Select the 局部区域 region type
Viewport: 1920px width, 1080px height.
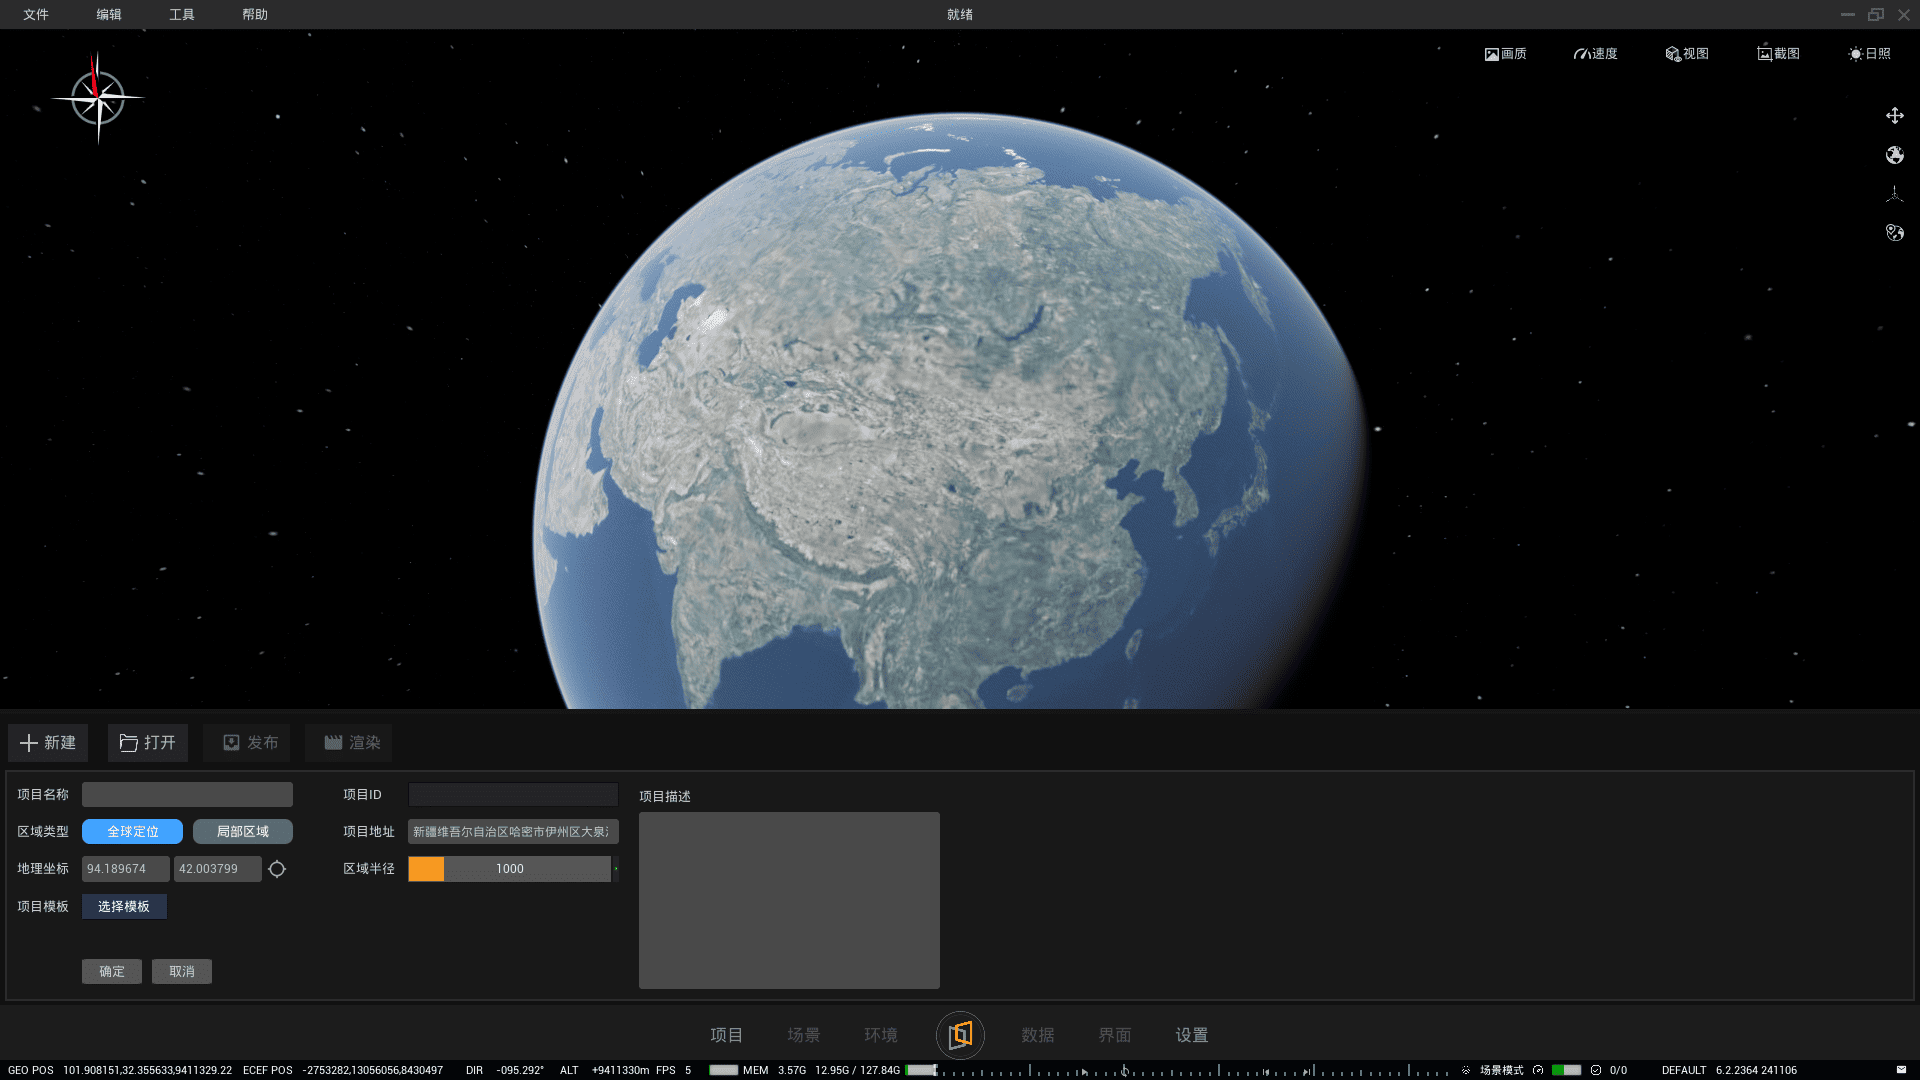tap(242, 832)
